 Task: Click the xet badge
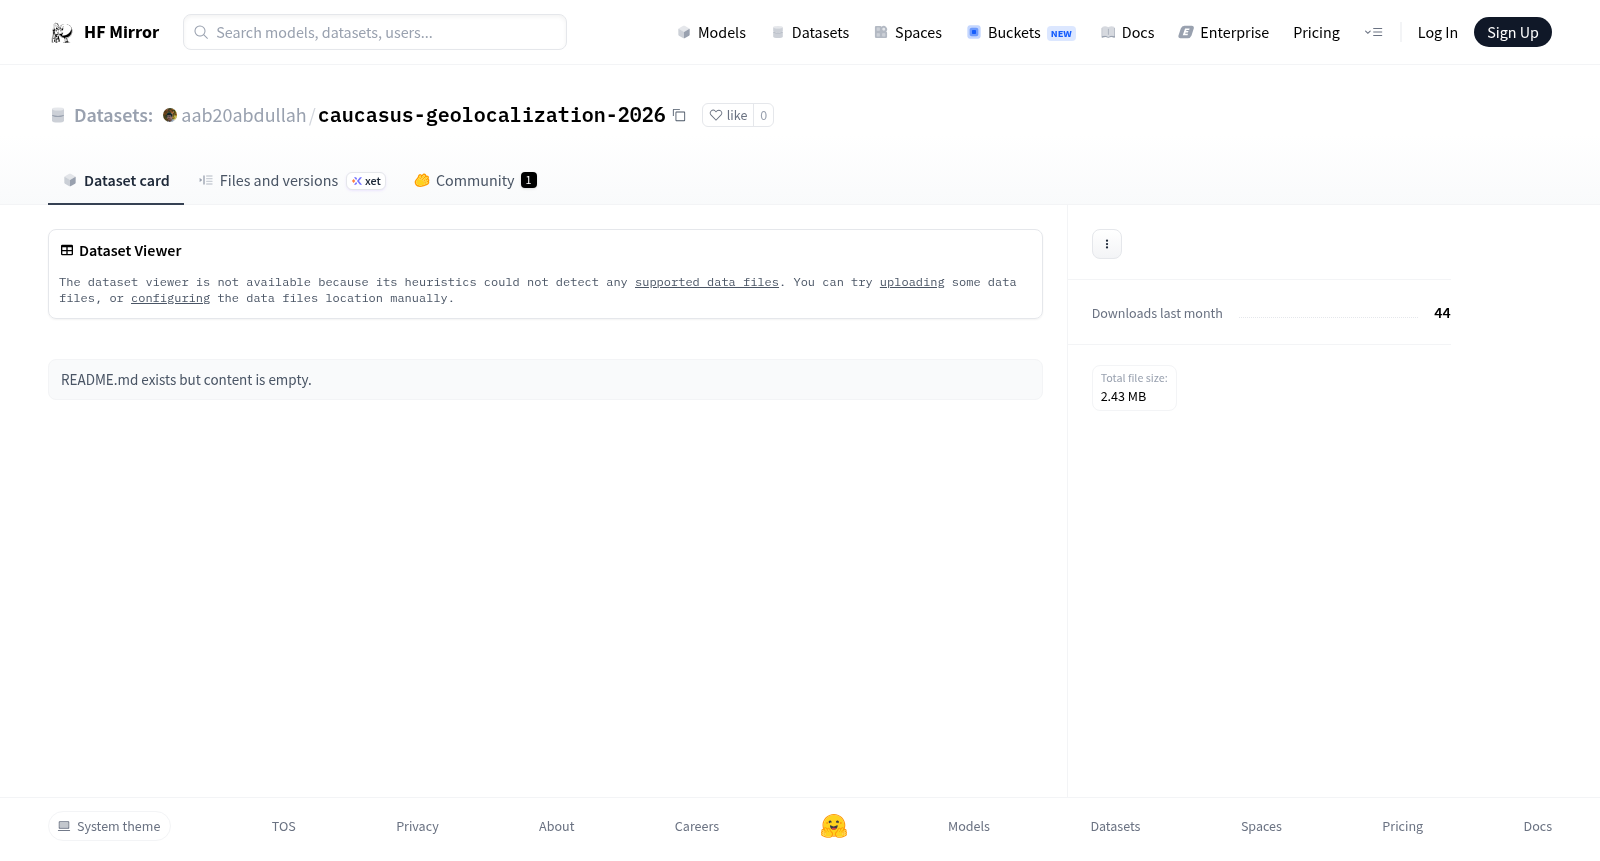[366, 181]
